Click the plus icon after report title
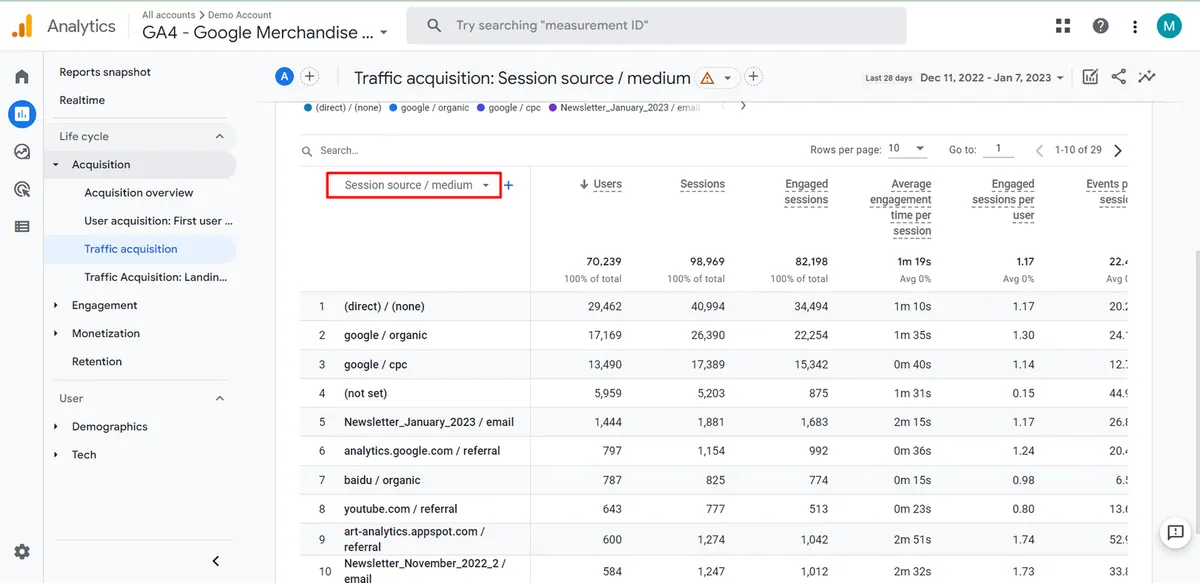This screenshot has height=583, width=1200. pos(754,77)
